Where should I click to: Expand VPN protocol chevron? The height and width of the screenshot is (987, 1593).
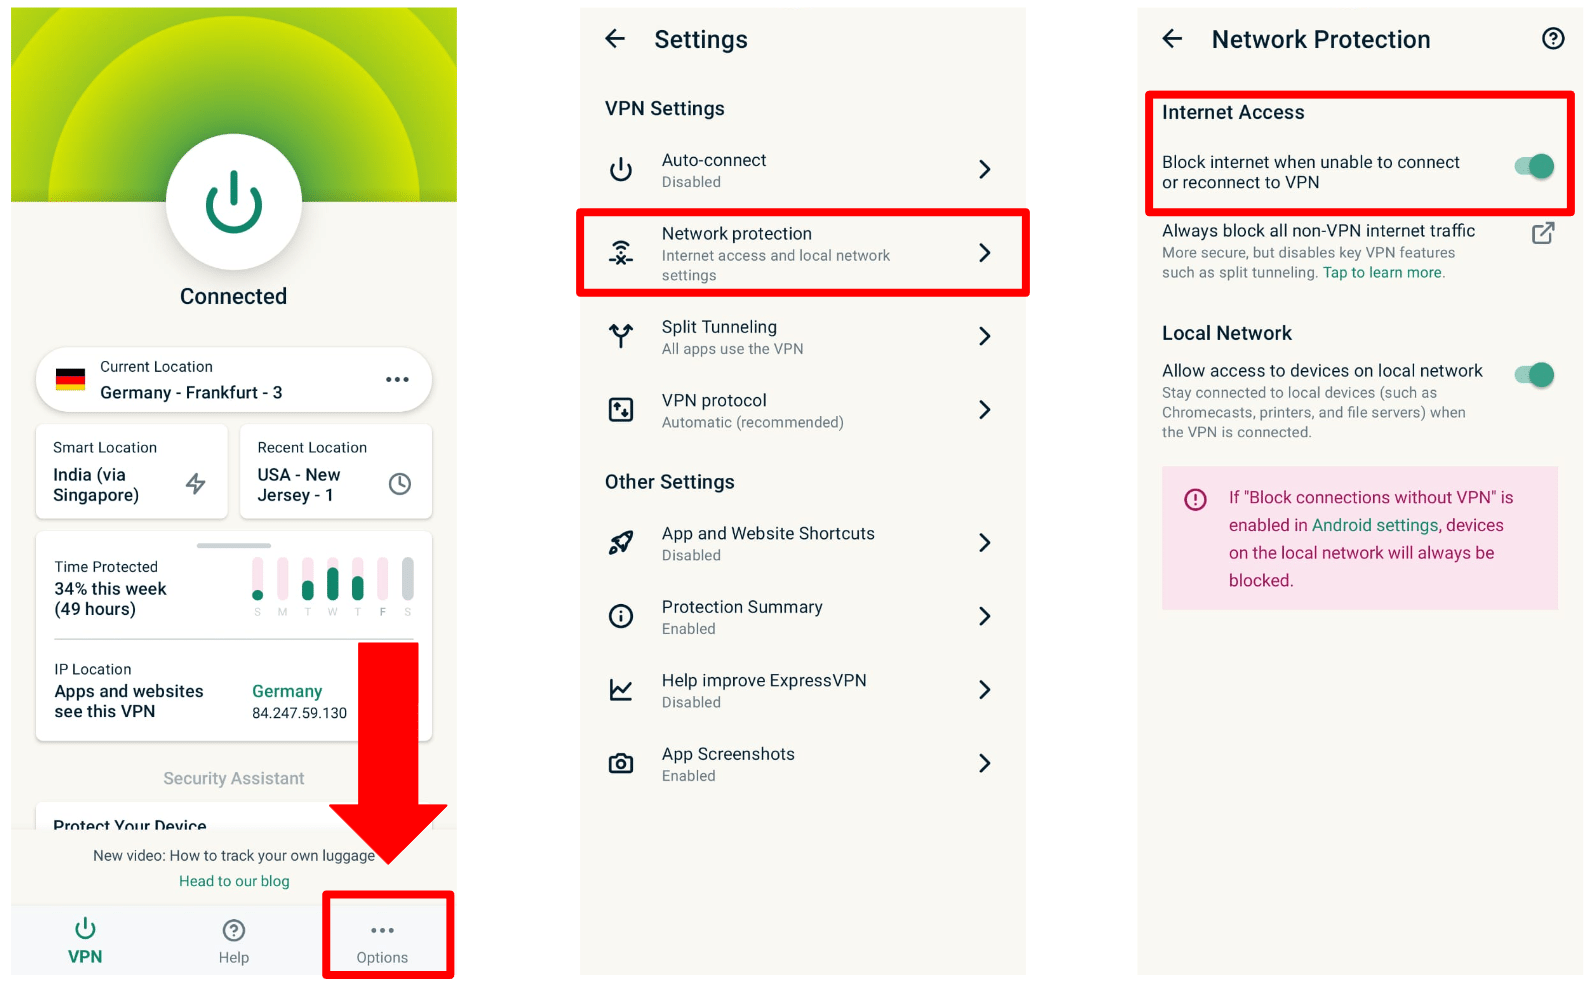tap(984, 410)
